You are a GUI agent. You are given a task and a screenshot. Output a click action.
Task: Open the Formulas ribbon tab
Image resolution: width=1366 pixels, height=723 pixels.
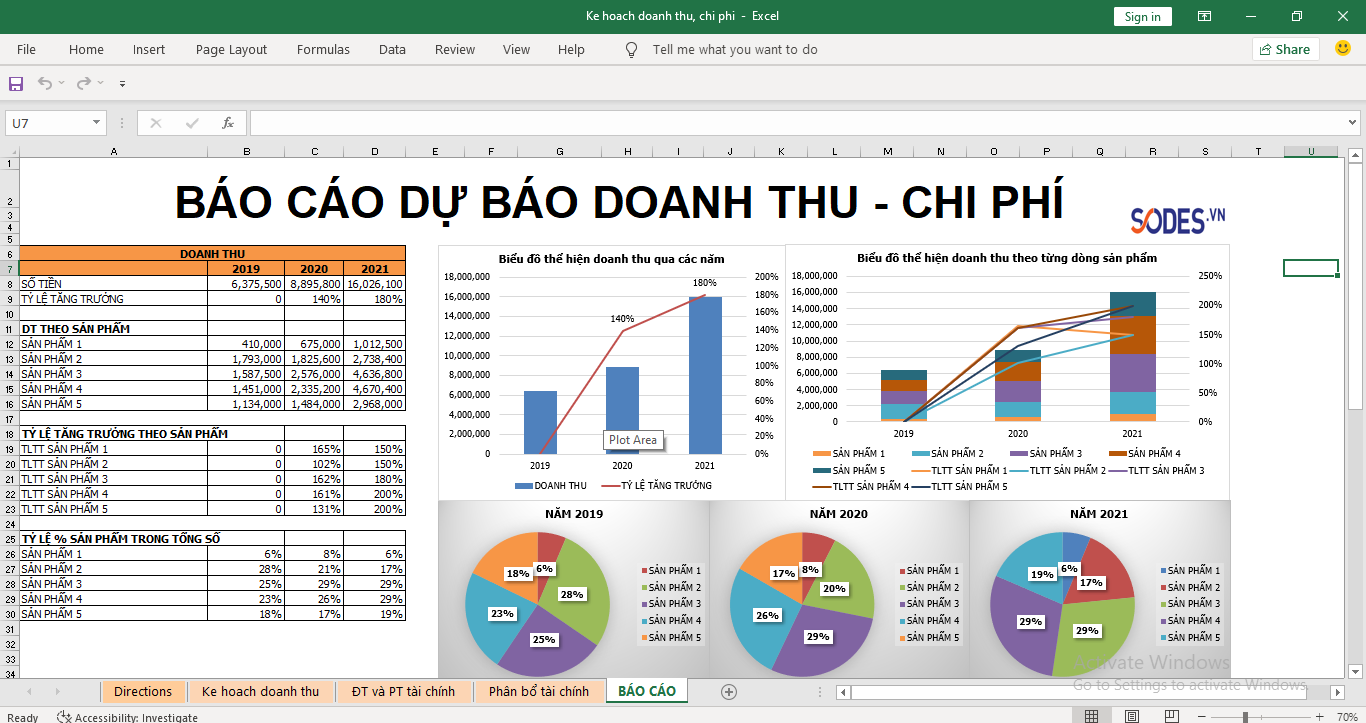323,49
